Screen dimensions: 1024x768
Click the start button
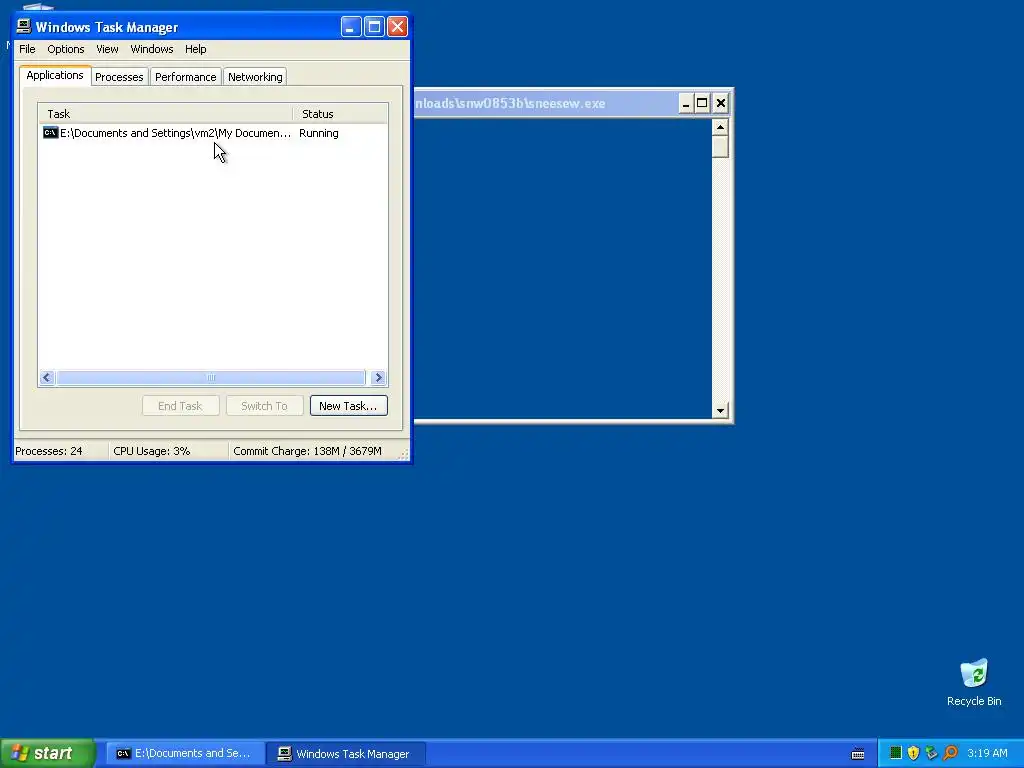point(47,753)
